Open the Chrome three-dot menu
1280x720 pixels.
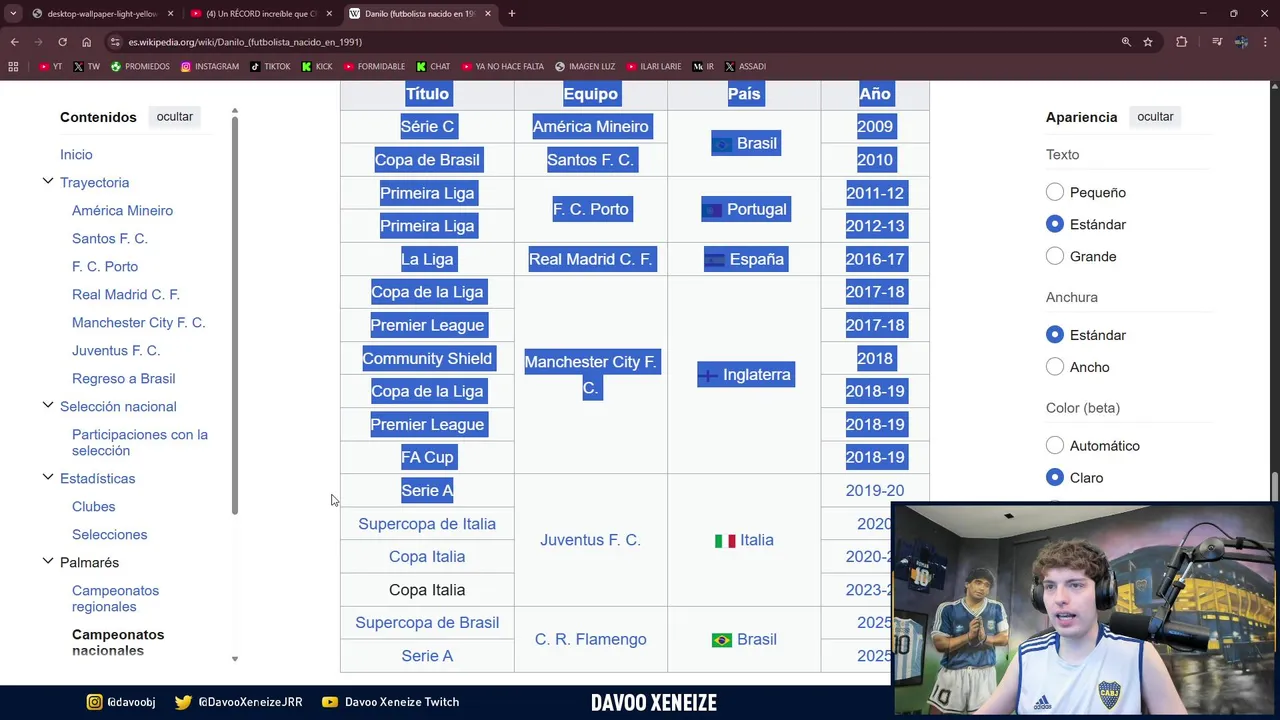pos(1265,42)
